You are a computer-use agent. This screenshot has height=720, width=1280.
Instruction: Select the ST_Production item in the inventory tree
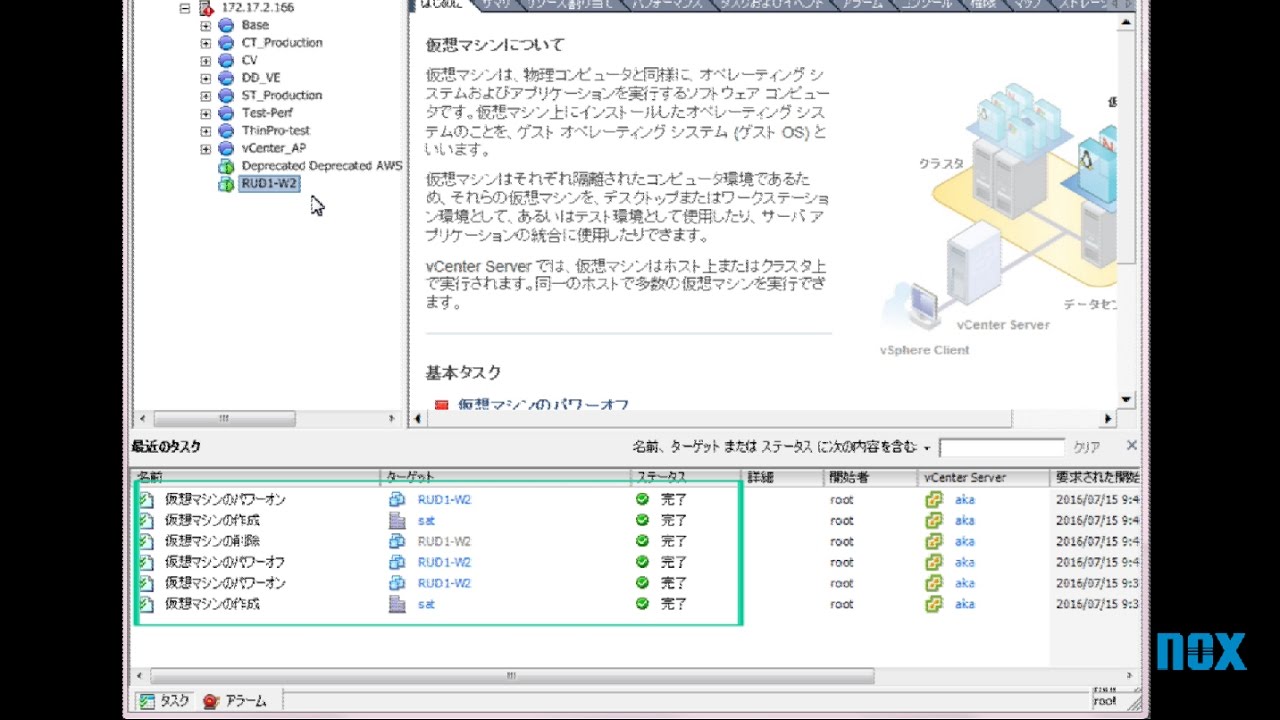[282, 95]
